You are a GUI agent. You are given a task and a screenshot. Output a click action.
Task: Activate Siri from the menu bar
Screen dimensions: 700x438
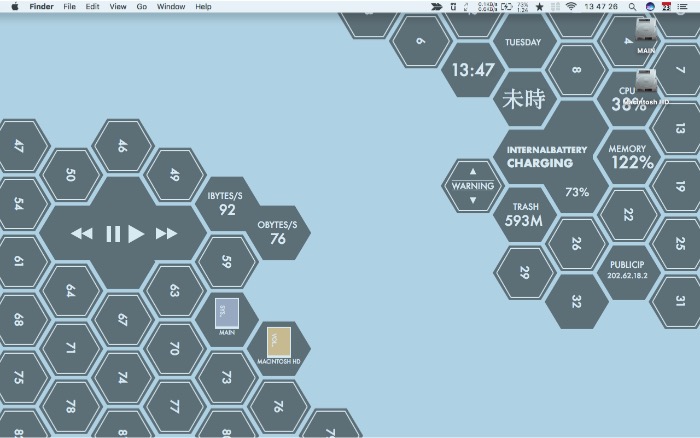(x=650, y=6)
